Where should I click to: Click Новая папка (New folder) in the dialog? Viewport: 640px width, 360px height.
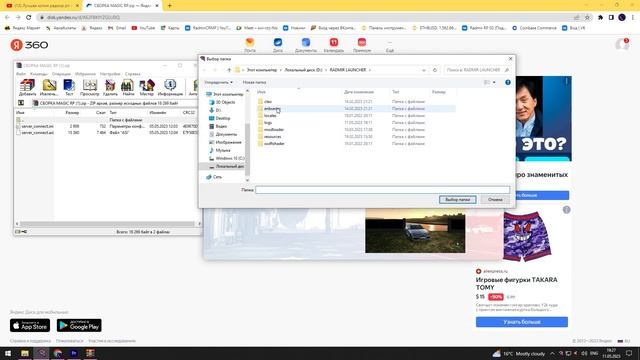coord(254,82)
